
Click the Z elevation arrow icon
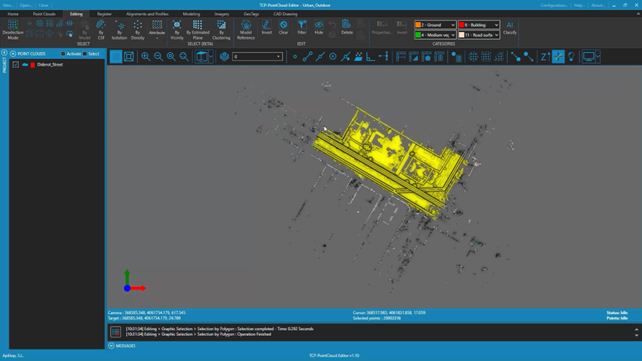click(545, 56)
